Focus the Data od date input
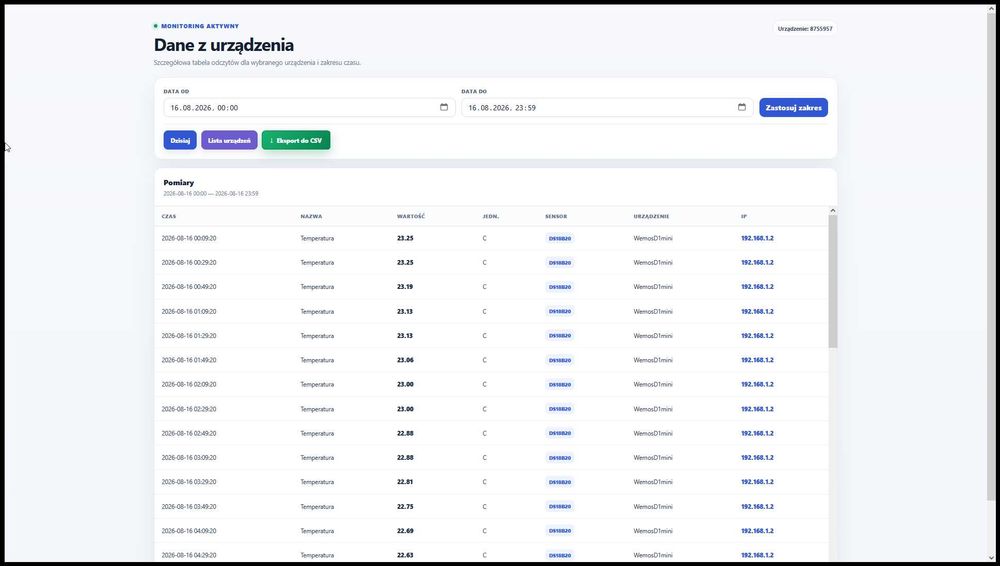 (x=309, y=107)
